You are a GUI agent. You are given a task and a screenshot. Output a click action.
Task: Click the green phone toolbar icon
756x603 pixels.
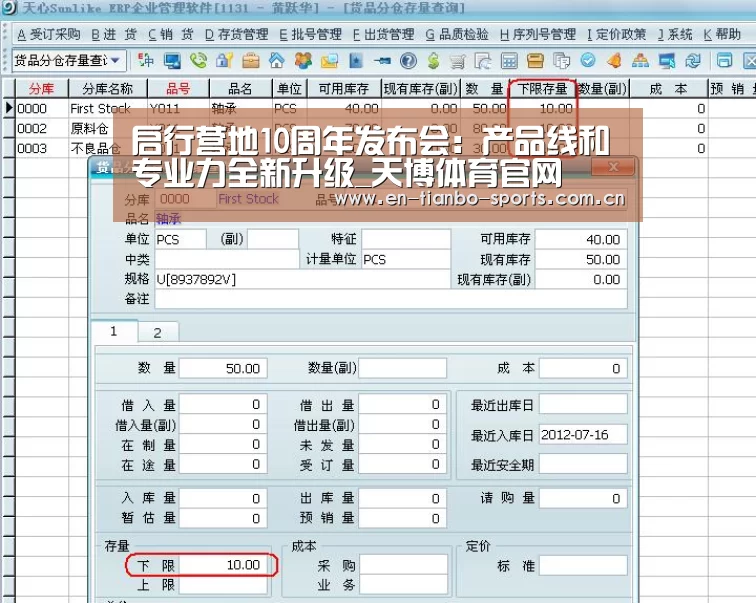point(198,60)
